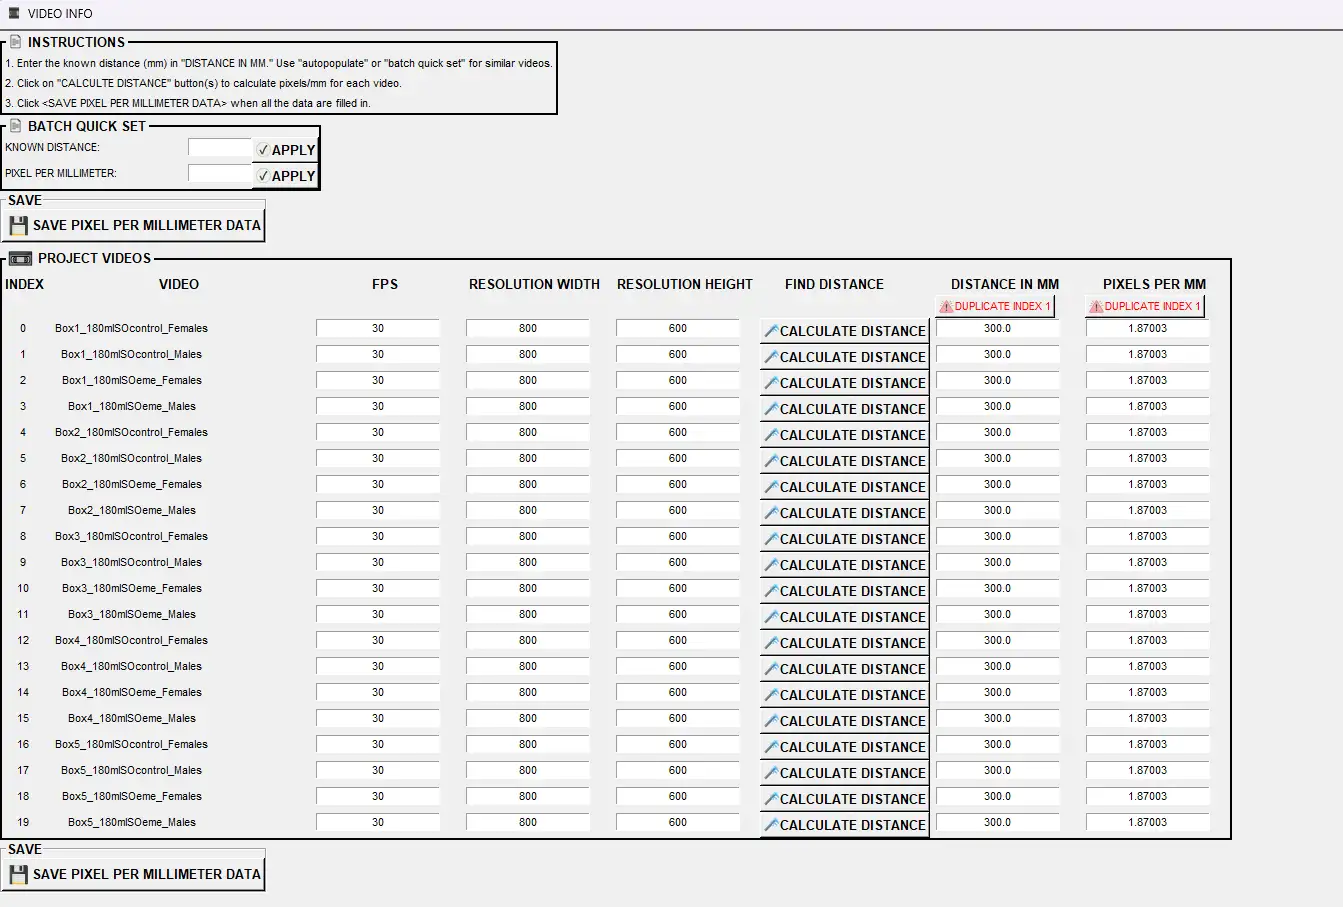Click the checkmark icon beside PIXEL PER MILLIMETER apply
Viewport: 1343px width, 907px height.
pyautogui.click(x=263, y=176)
